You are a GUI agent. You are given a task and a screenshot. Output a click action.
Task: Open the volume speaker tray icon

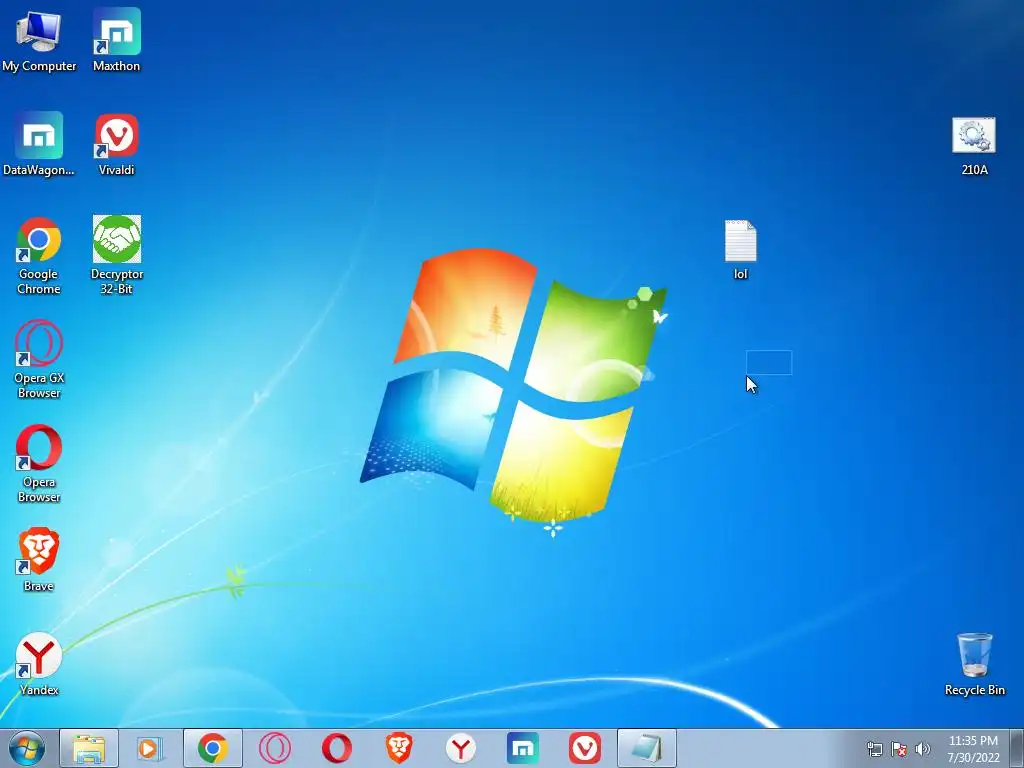point(923,749)
